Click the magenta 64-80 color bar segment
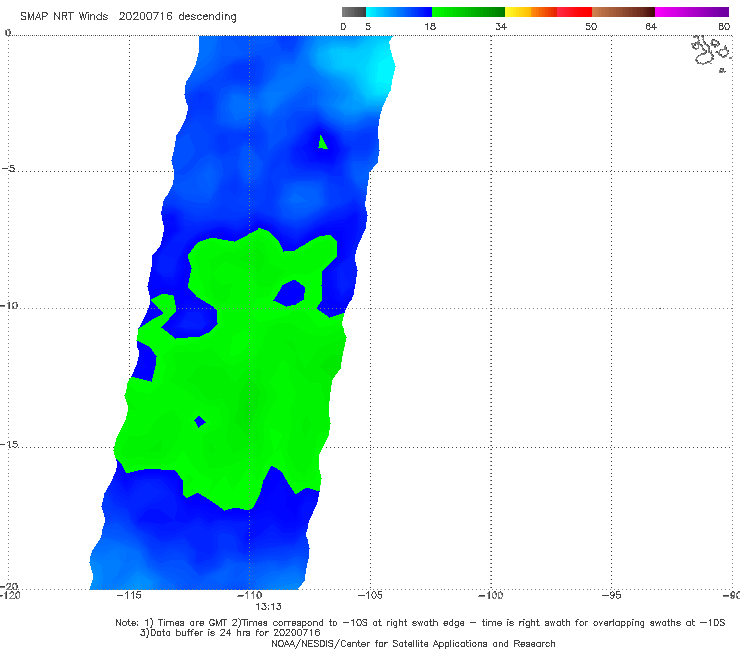This screenshot has height=650, width=740. tap(692, 12)
